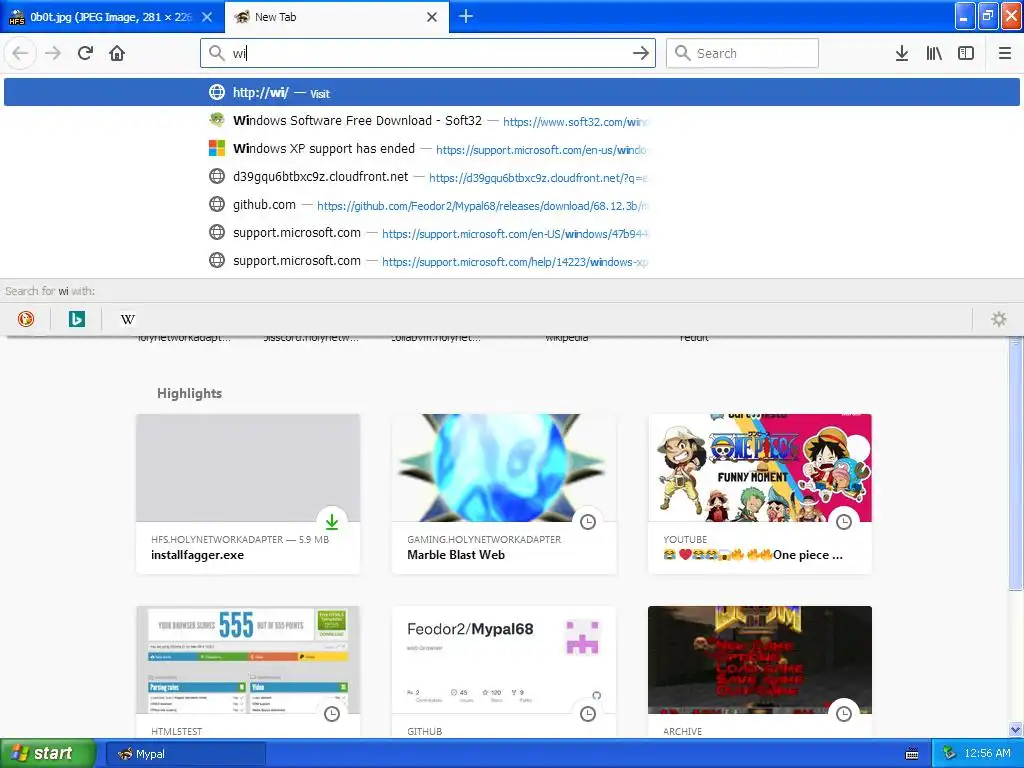Image resolution: width=1024 pixels, height=768 pixels.
Task: Open the One piece funny moment YouTube thumbnail
Action: [x=760, y=468]
